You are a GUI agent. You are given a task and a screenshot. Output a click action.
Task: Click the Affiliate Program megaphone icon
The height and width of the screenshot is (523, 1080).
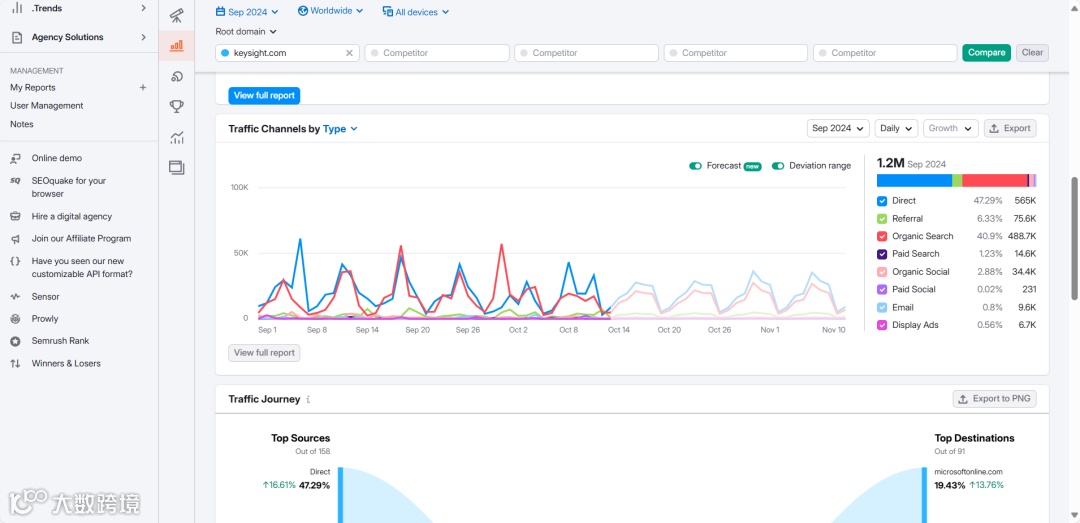pyautogui.click(x=15, y=238)
